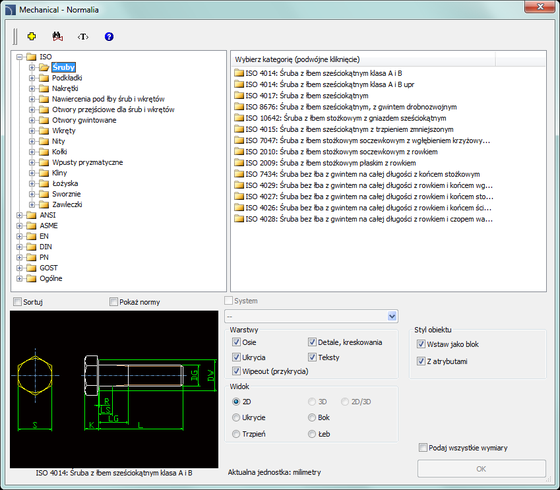Viewport: 560px width, 490px height.
Task: Click the Kołki folder icon
Action: (44, 152)
